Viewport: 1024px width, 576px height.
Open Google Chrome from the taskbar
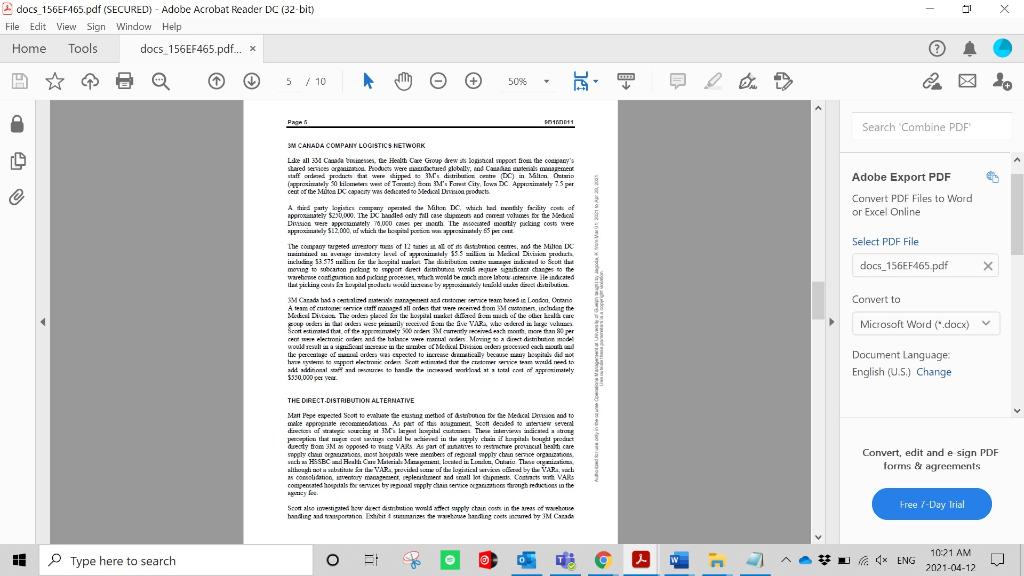[x=603, y=560]
